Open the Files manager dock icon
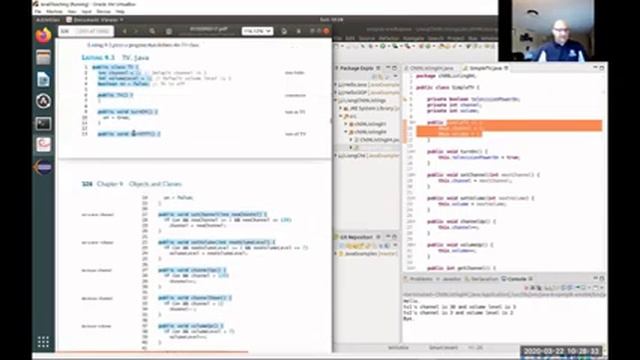Image resolution: width=640 pixels, height=360 pixels. click(x=43, y=58)
